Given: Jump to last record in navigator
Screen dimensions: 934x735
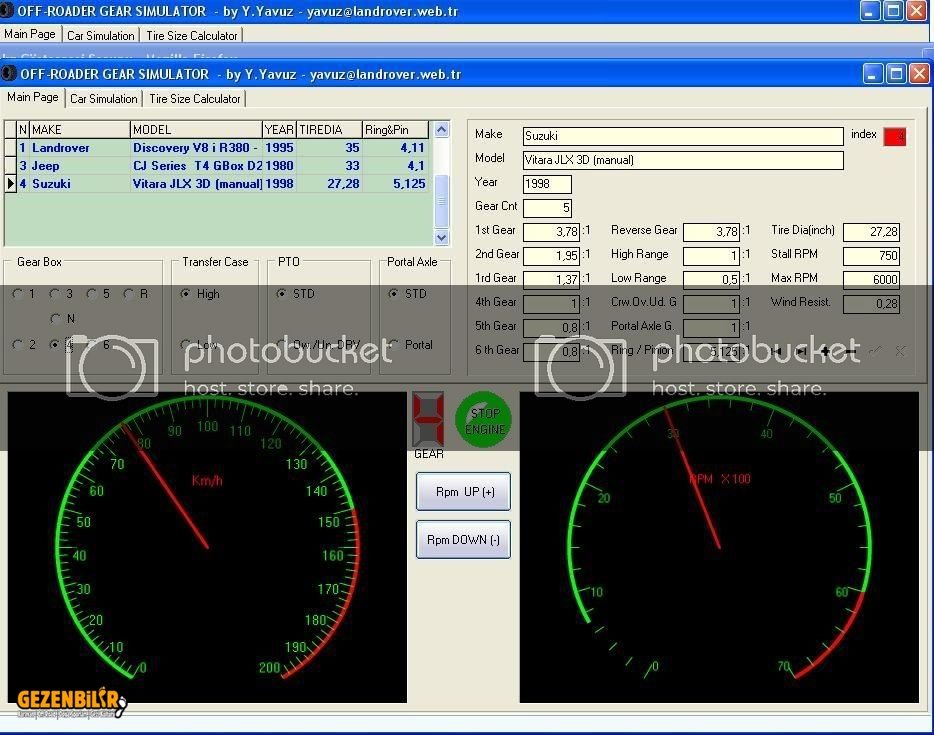Looking at the screenshot, I should pos(801,351).
